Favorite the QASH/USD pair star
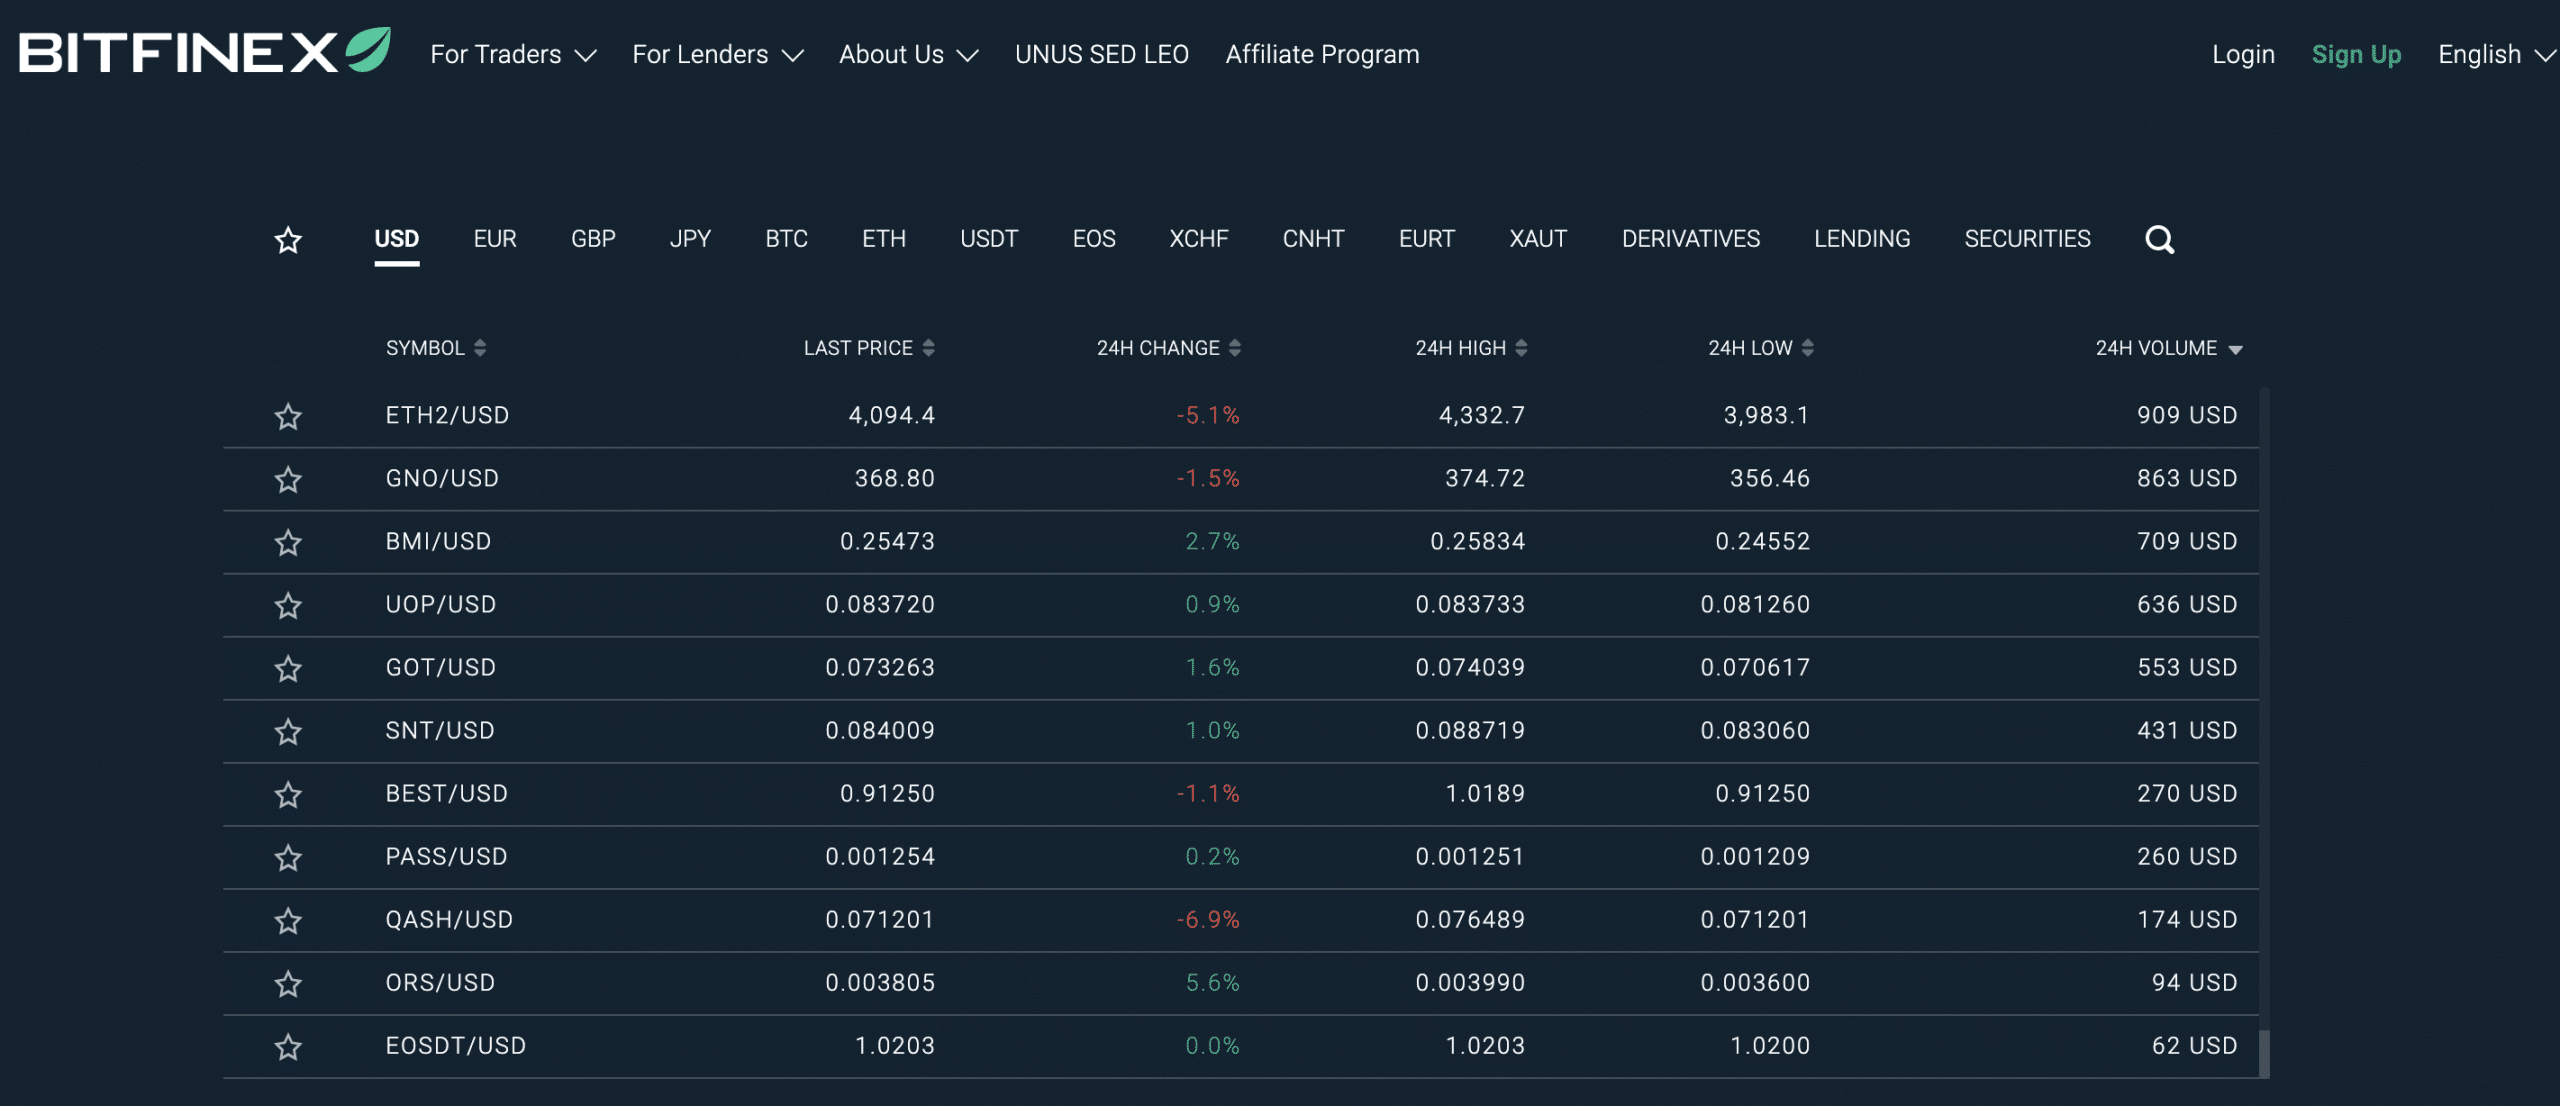 click(x=288, y=920)
